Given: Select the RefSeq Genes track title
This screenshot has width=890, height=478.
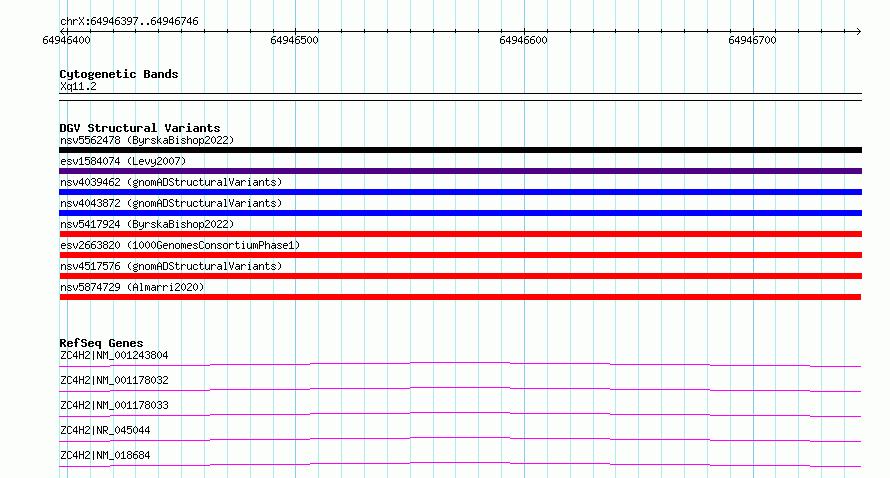Looking at the screenshot, I should (102, 343).
